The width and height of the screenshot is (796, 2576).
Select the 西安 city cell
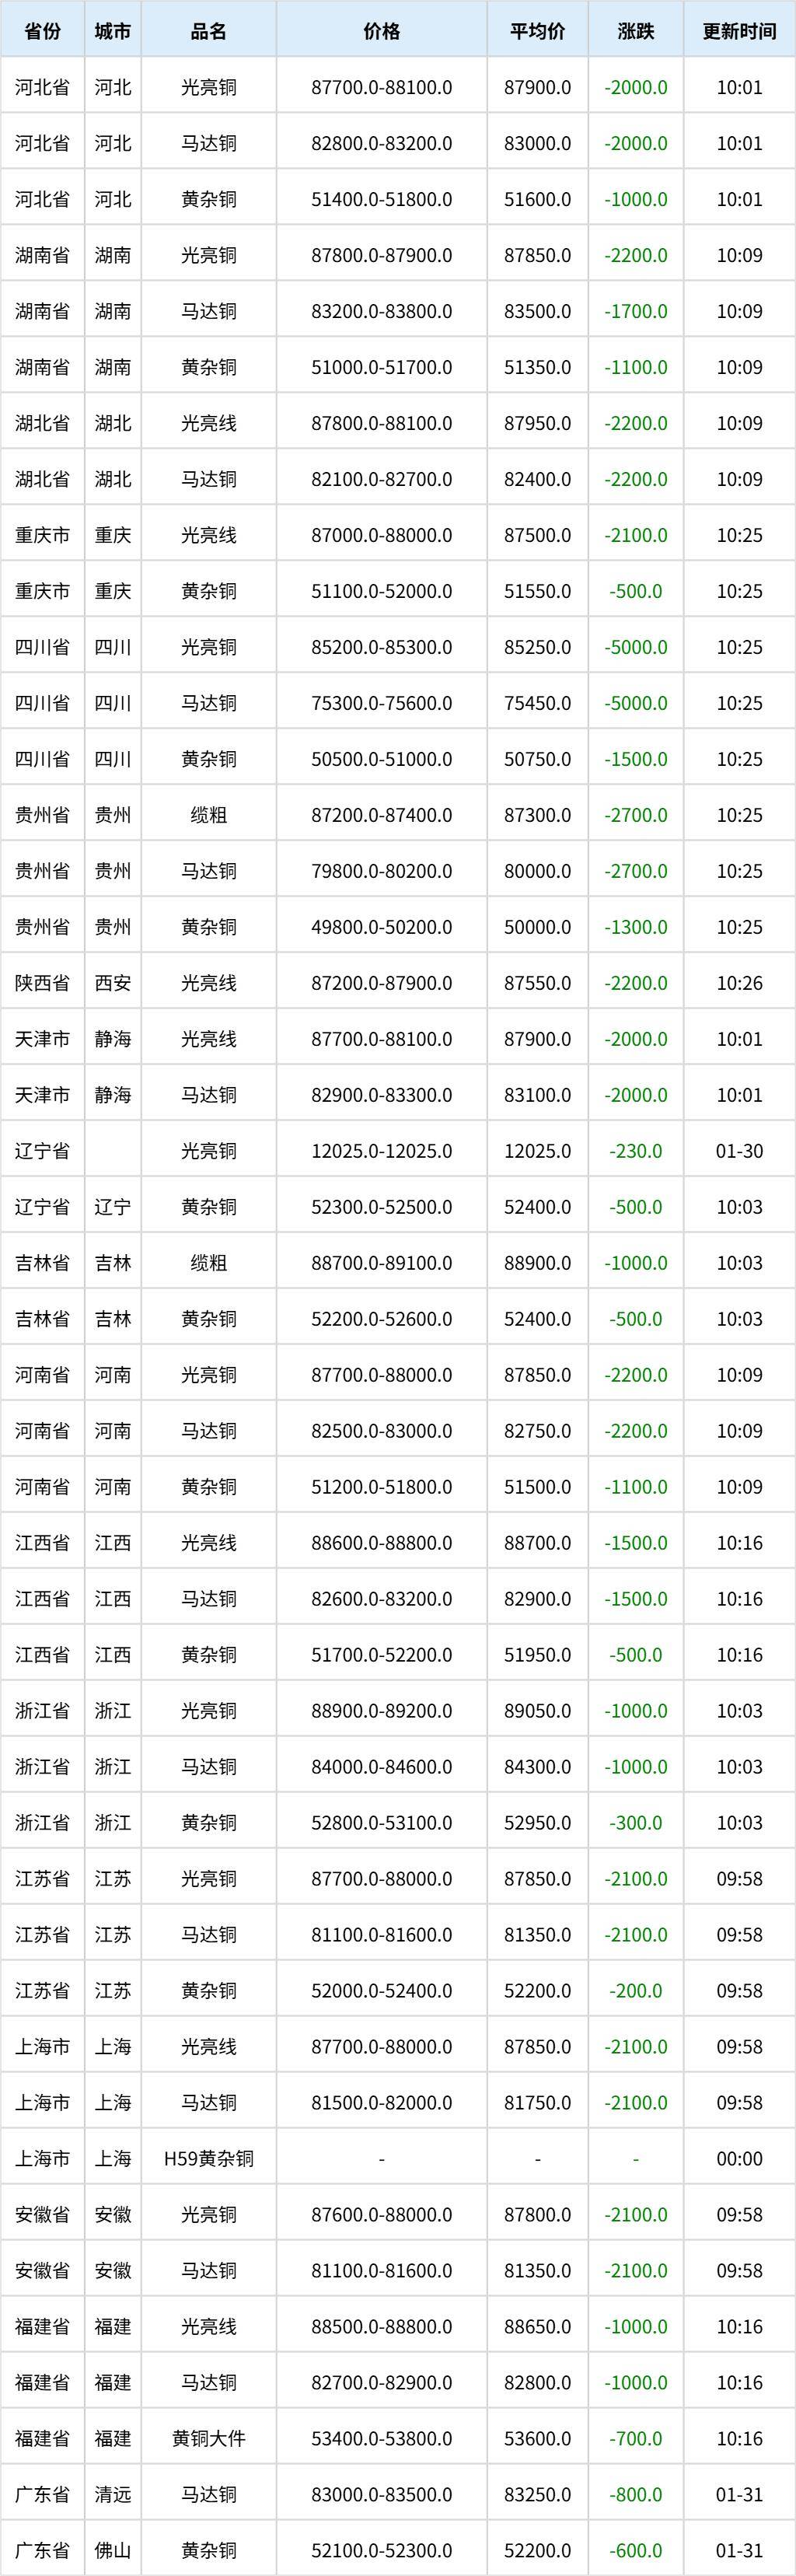point(112,983)
